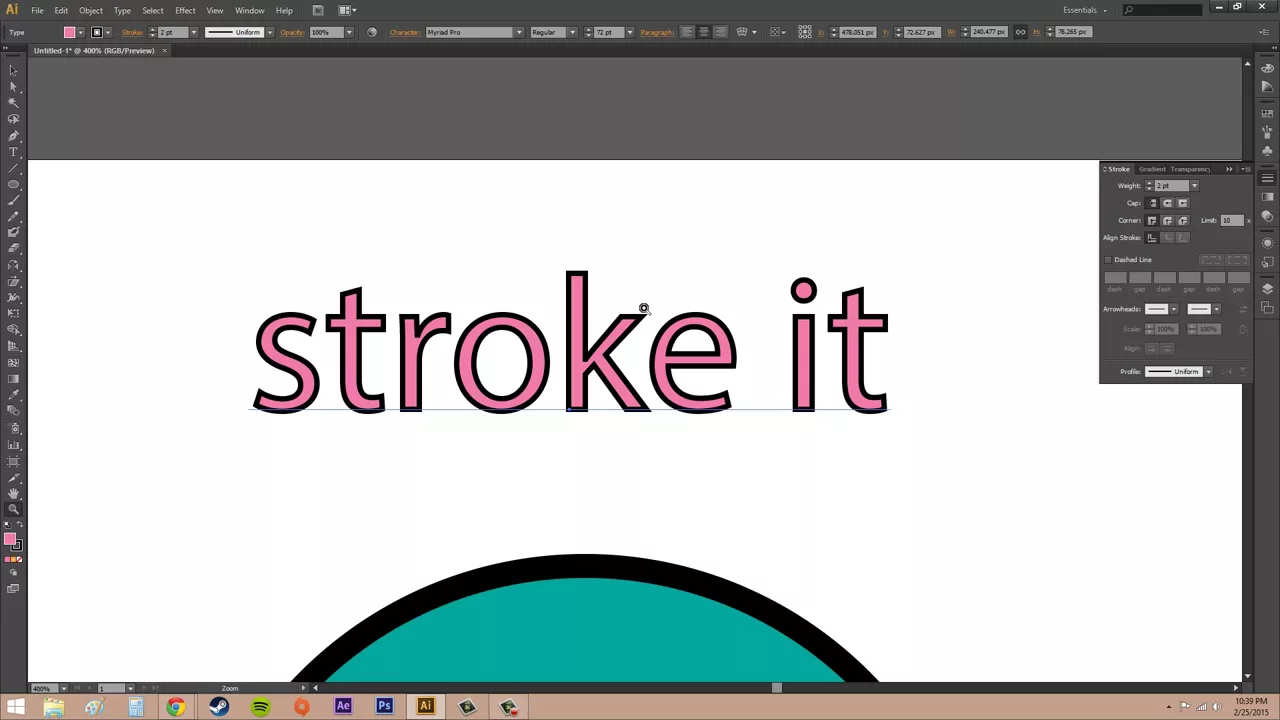Open the variable width profile Uniform dropdown
This screenshot has height=720, width=1280.
pyautogui.click(x=269, y=32)
